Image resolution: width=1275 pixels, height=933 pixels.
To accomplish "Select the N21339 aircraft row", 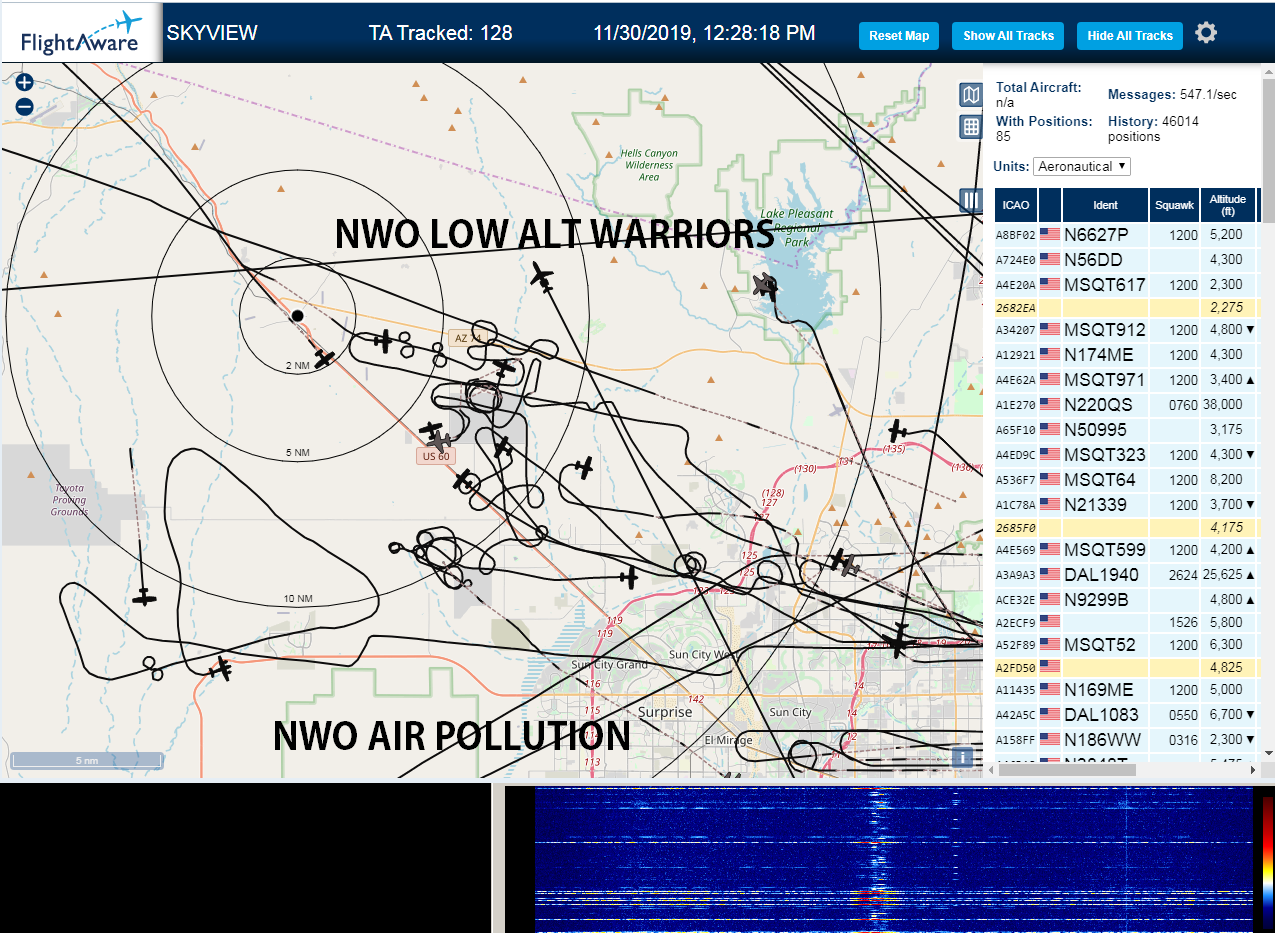I will pos(1126,505).
